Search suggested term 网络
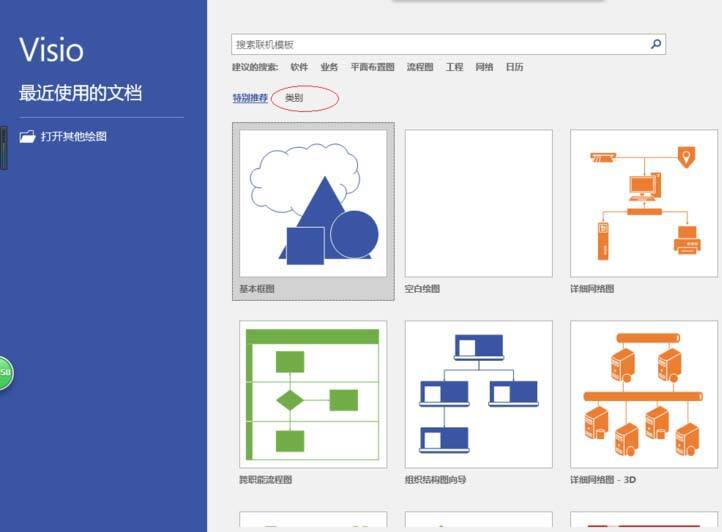722x532 pixels. click(x=484, y=67)
